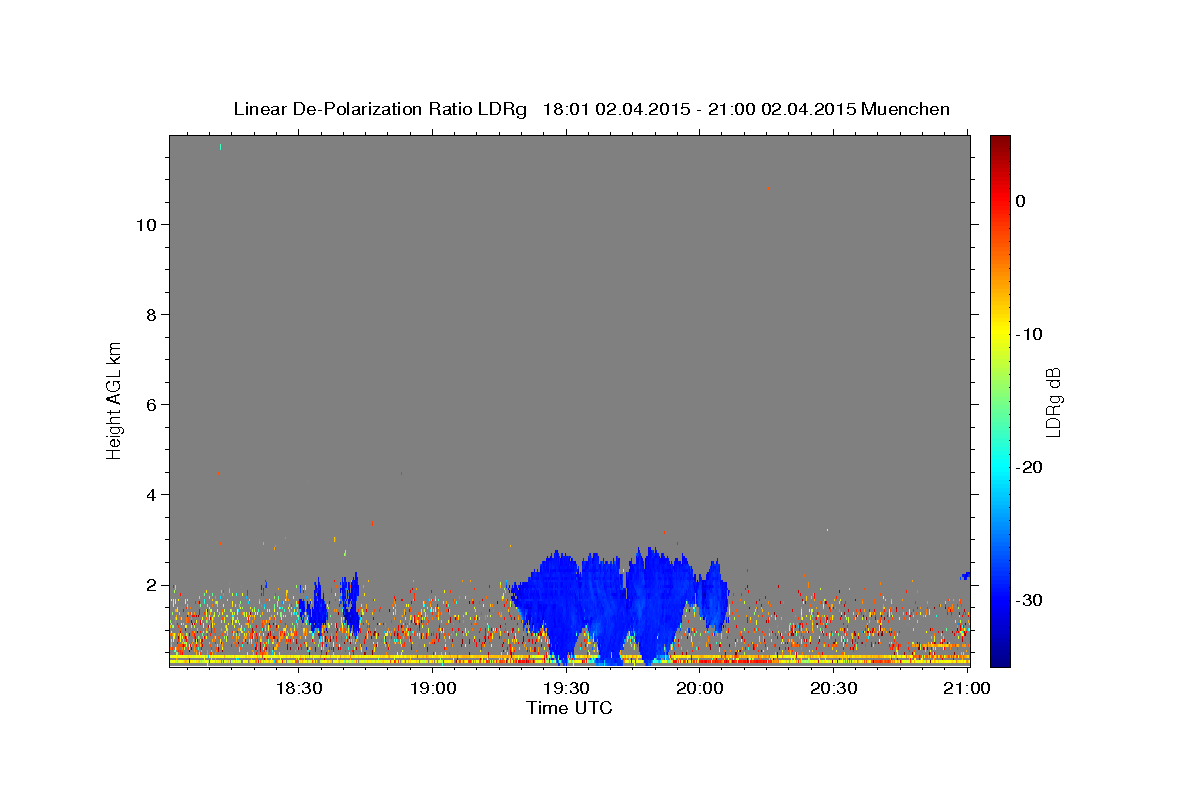The width and height of the screenshot is (1200, 800).
Task: Click the 'Muenchen' location label in the title
Action: [x=906, y=109]
